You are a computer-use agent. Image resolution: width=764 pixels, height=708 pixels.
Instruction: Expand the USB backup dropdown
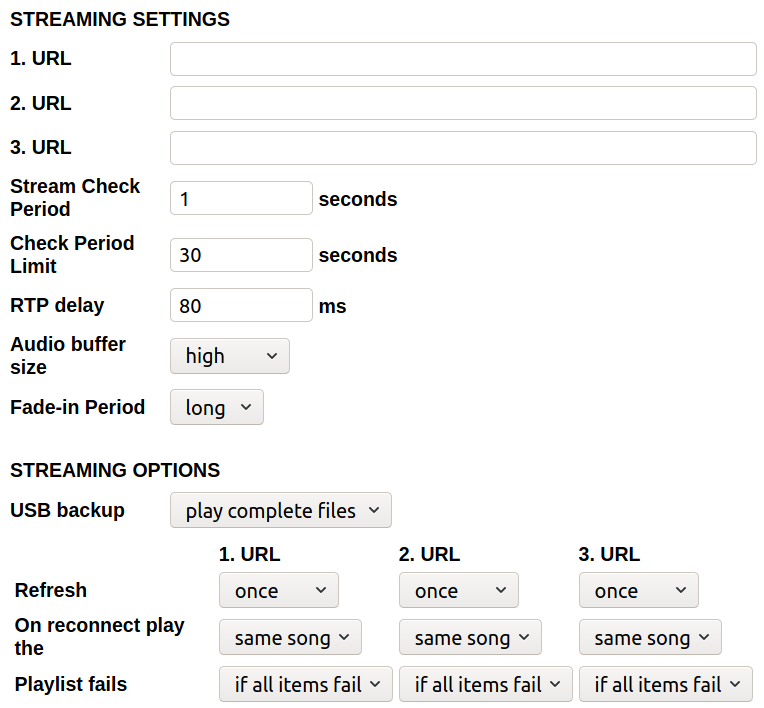pyautogui.click(x=281, y=510)
